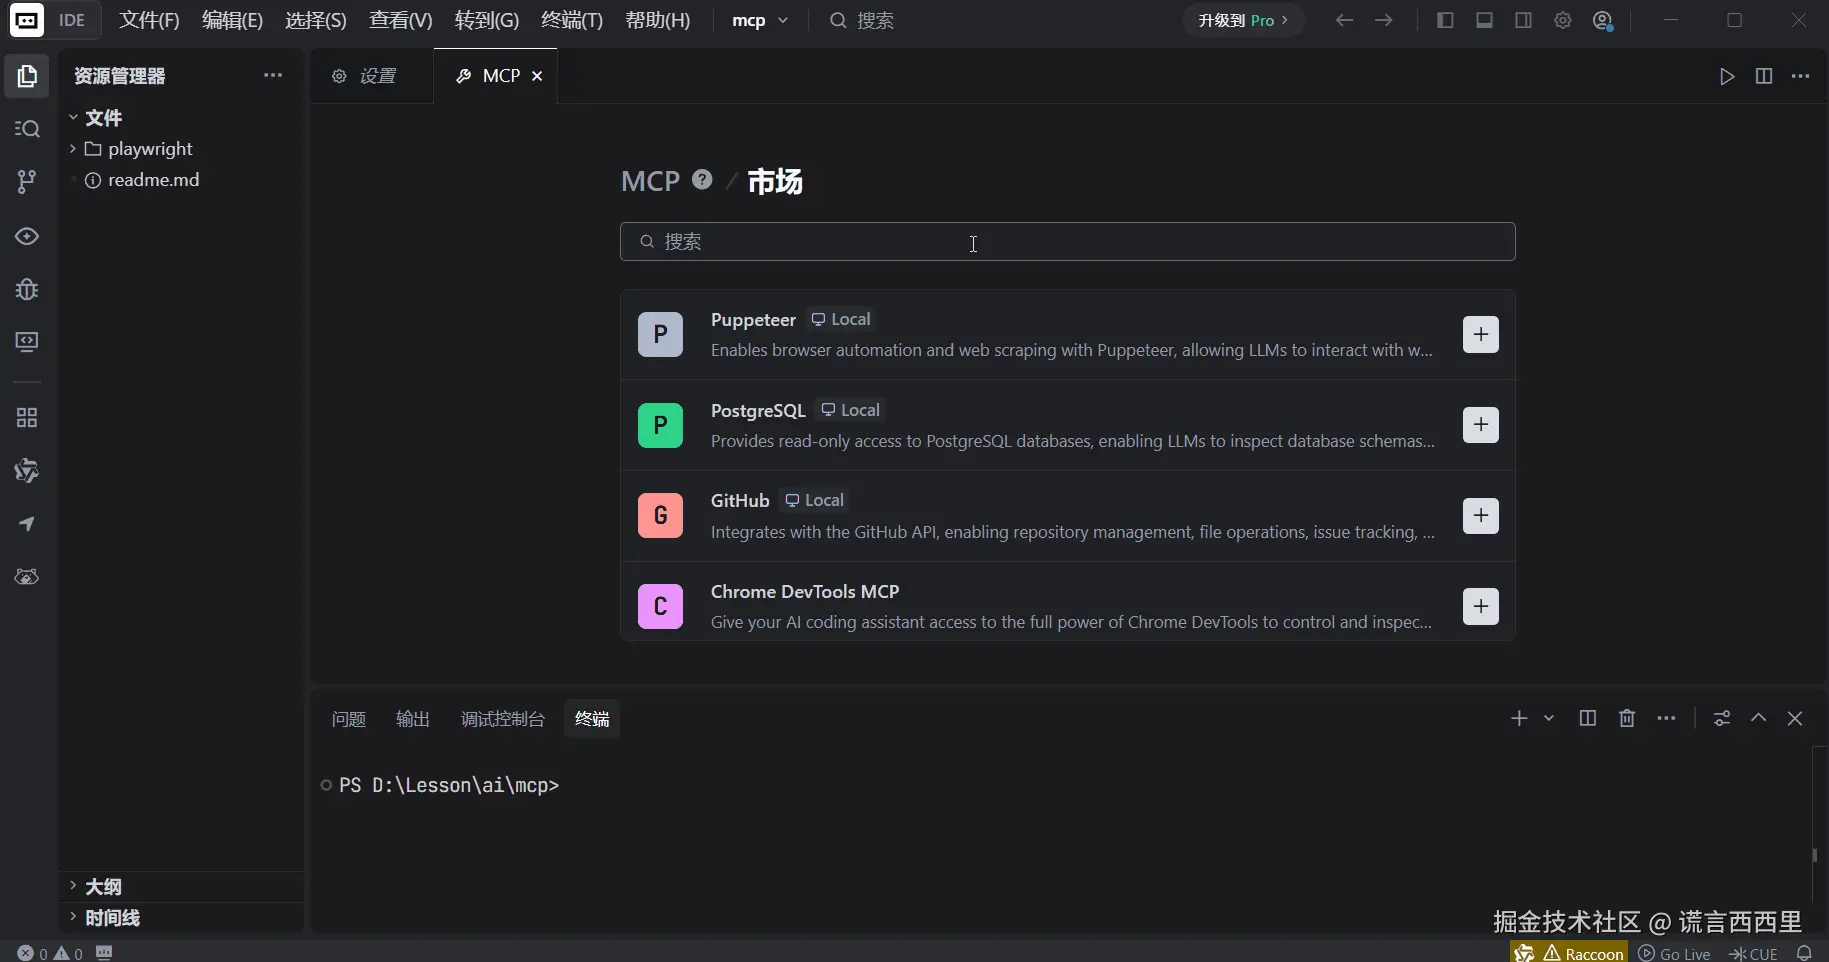Viewport: 1829px width, 962px height.
Task: Split the editor to the right
Action: 1764,76
